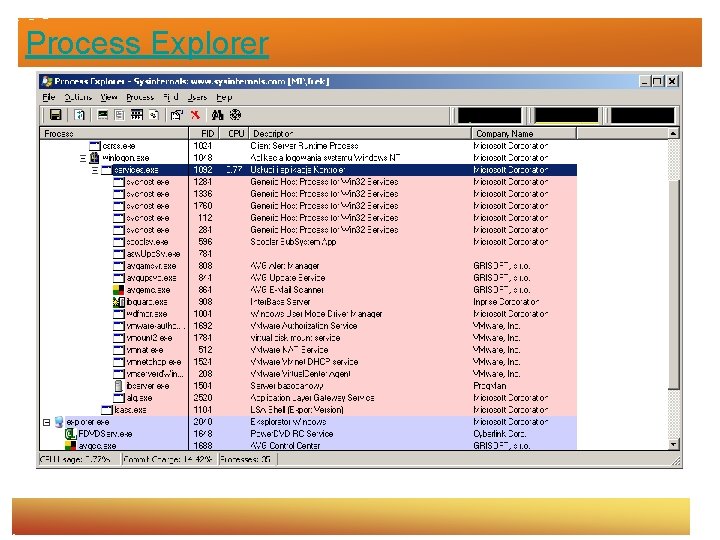Click the avgcc.exe process icon
The height and width of the screenshot is (540, 720).
click(70, 446)
